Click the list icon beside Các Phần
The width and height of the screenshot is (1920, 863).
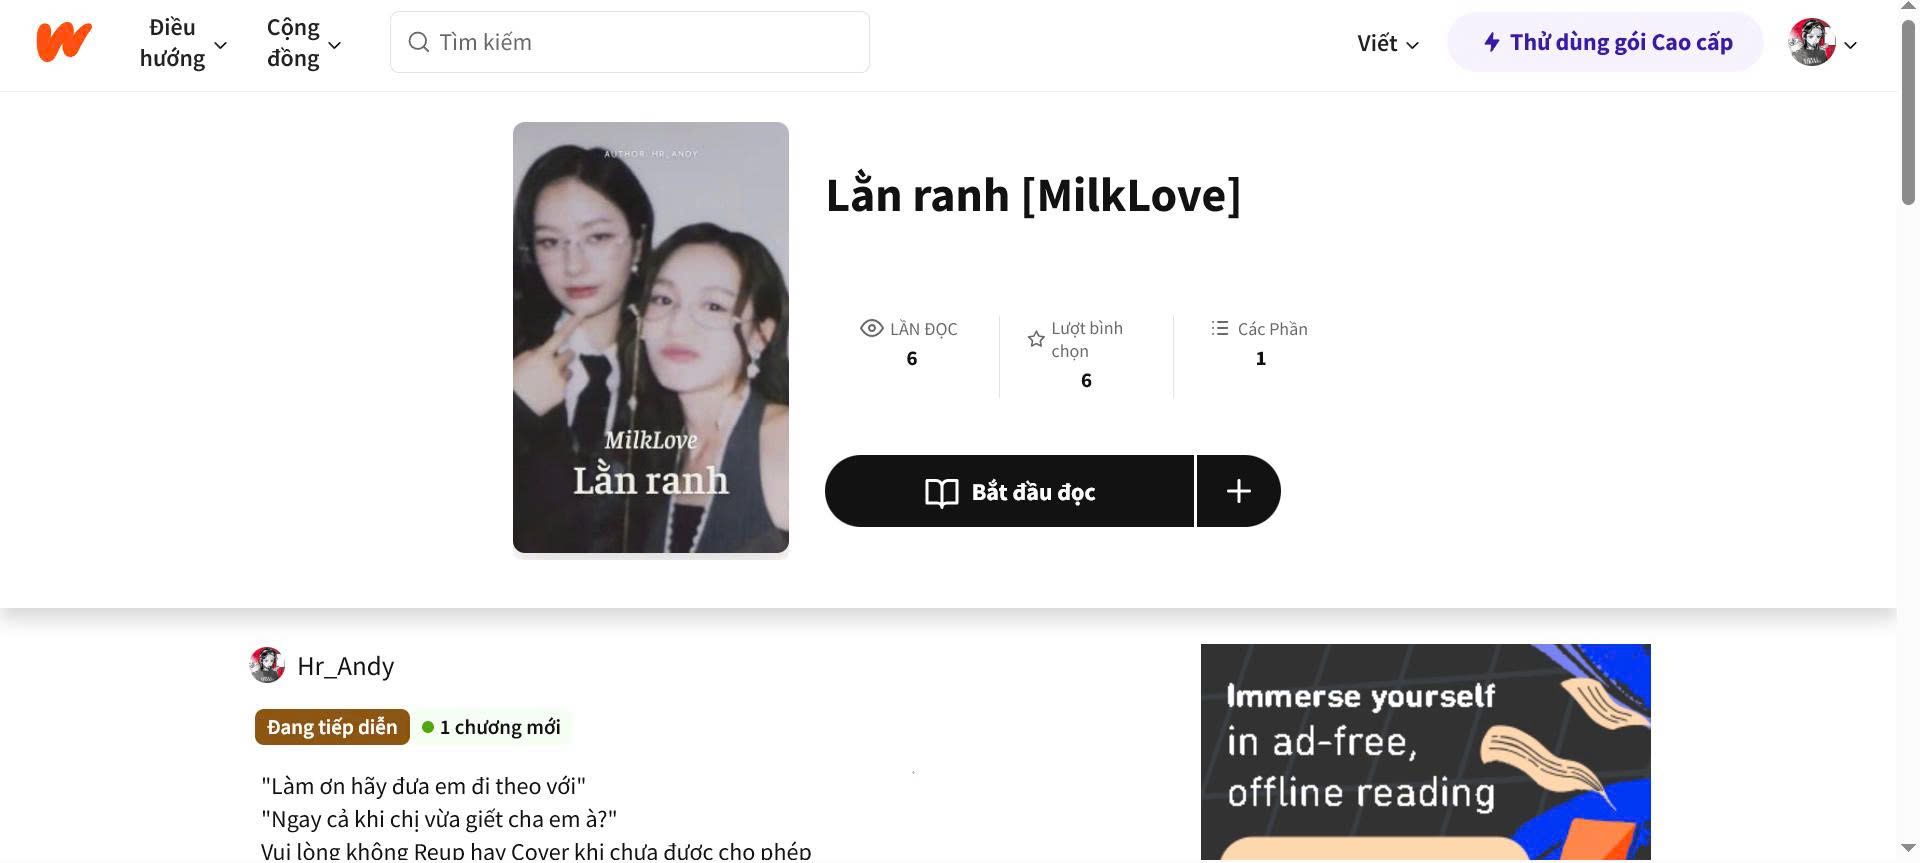[x=1220, y=328]
